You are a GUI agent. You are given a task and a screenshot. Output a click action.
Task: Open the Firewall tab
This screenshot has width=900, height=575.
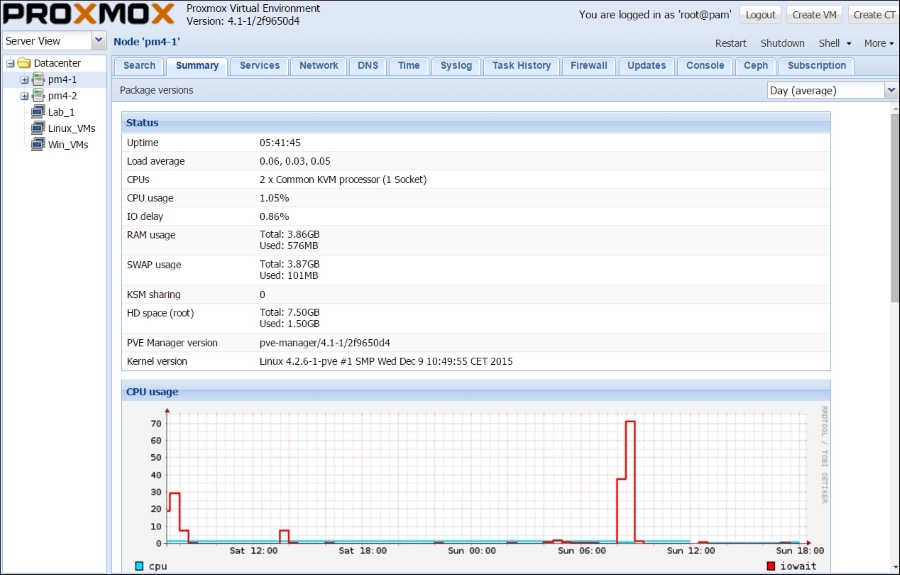(589, 66)
